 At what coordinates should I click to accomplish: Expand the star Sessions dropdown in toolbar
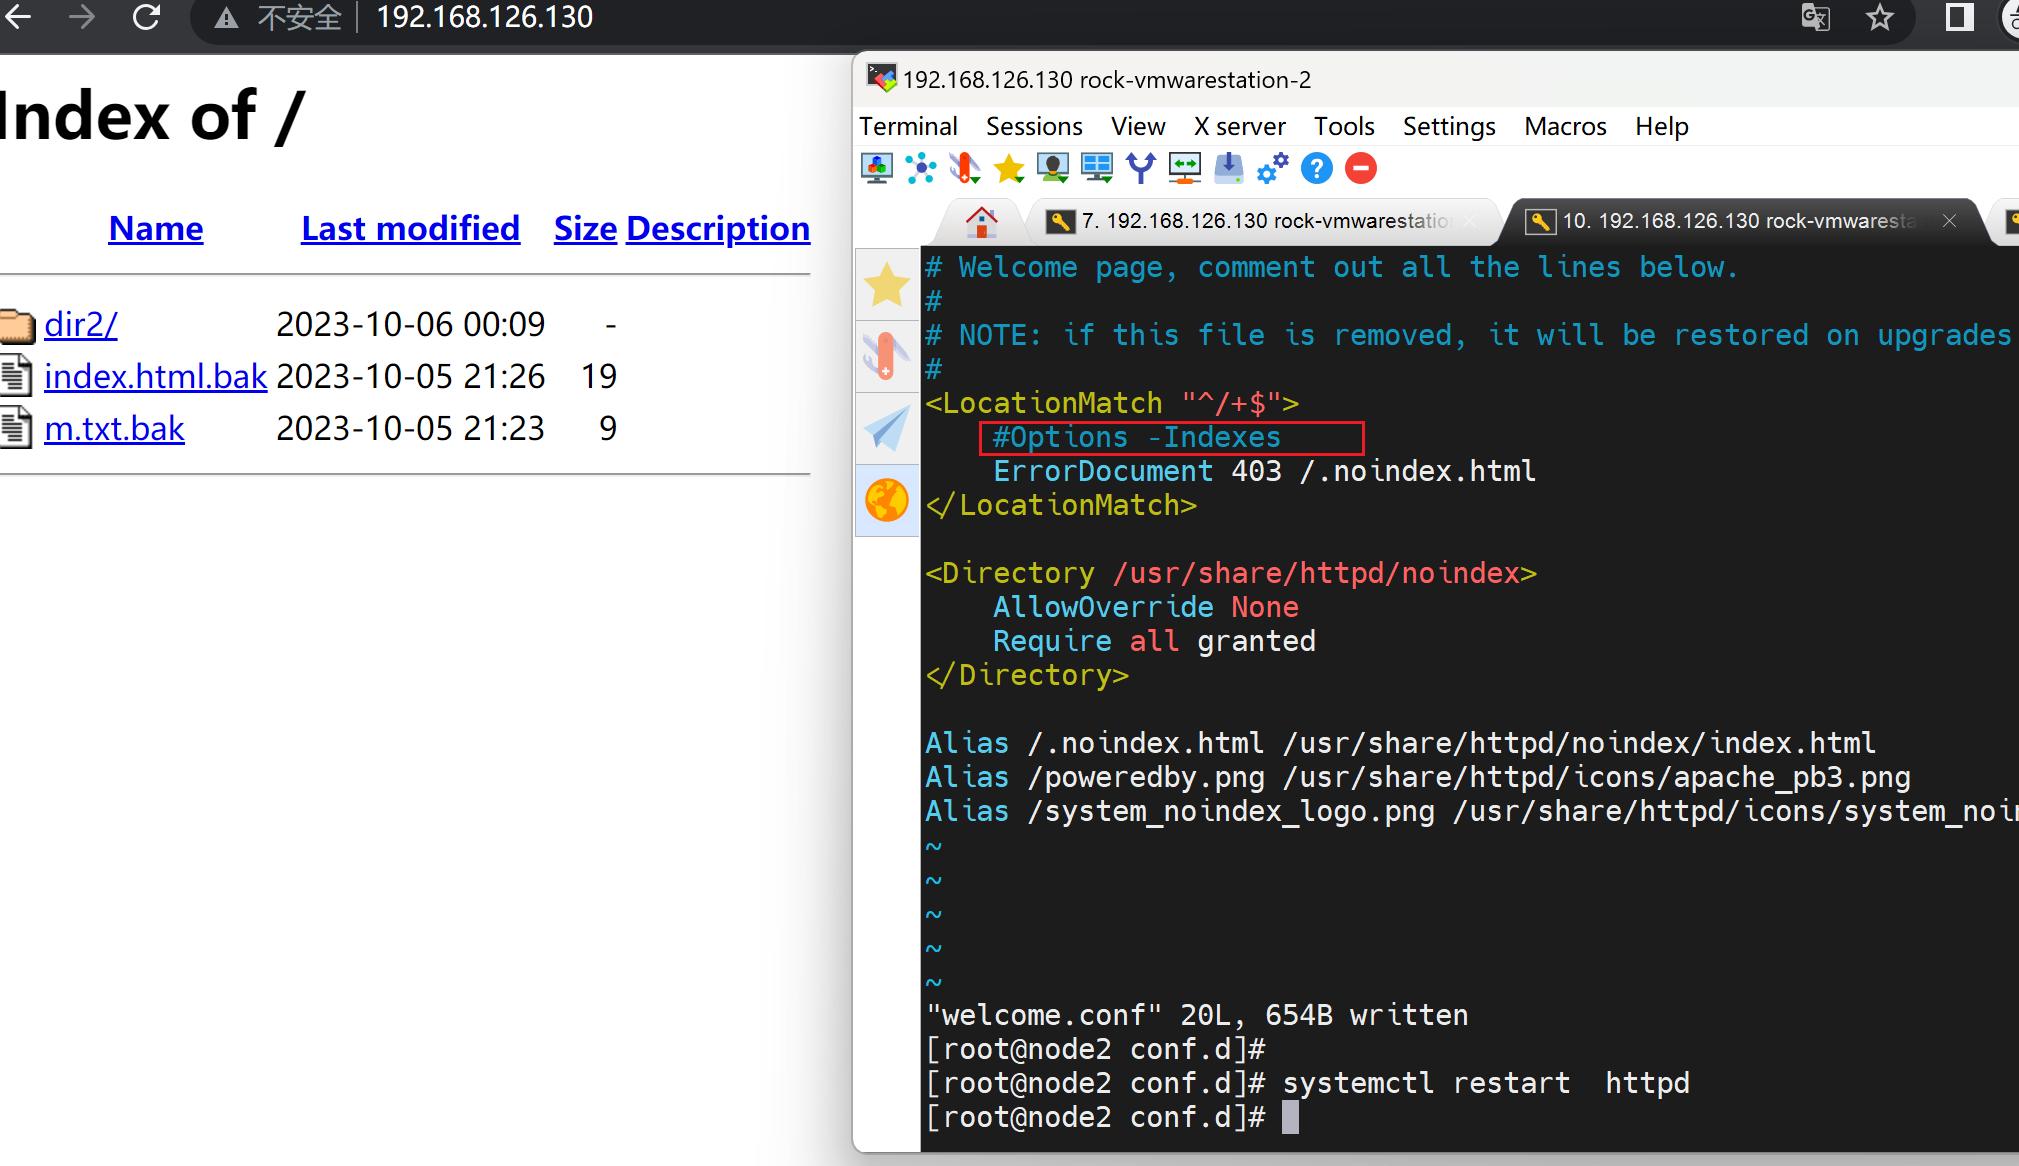click(1009, 168)
